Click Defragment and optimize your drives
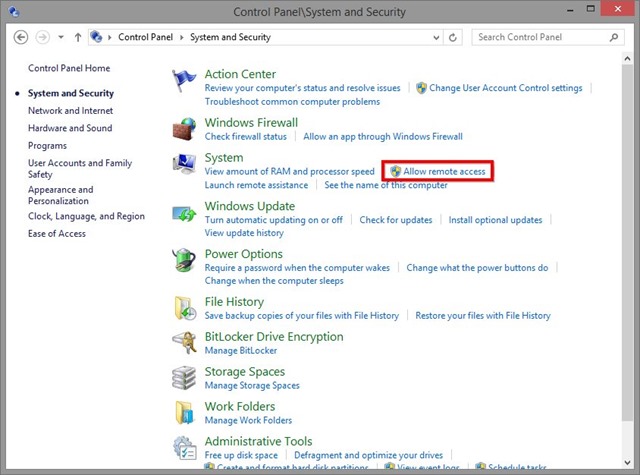 [x=368, y=455]
